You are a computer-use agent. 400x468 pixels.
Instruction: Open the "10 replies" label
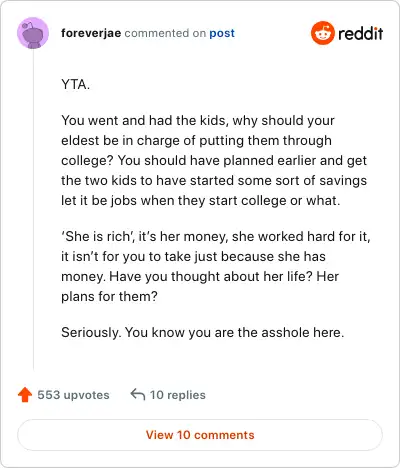click(178, 395)
